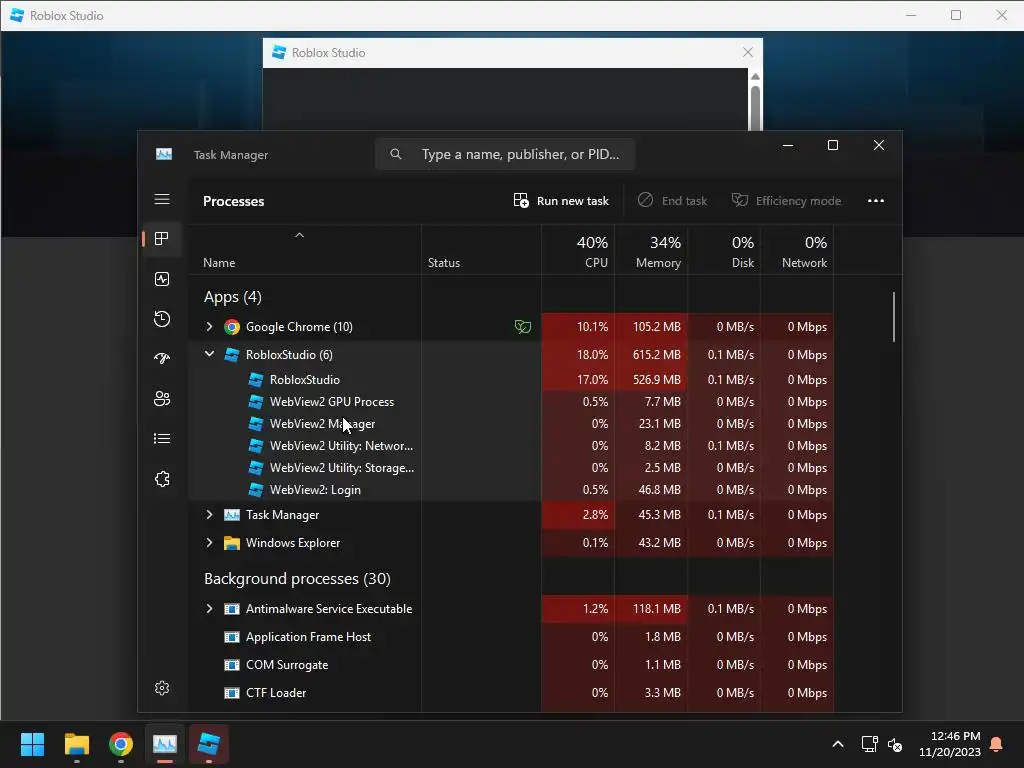This screenshot has width=1024, height=768.
Task: Click the Windows Explorer folder icon in list
Action: [232, 543]
